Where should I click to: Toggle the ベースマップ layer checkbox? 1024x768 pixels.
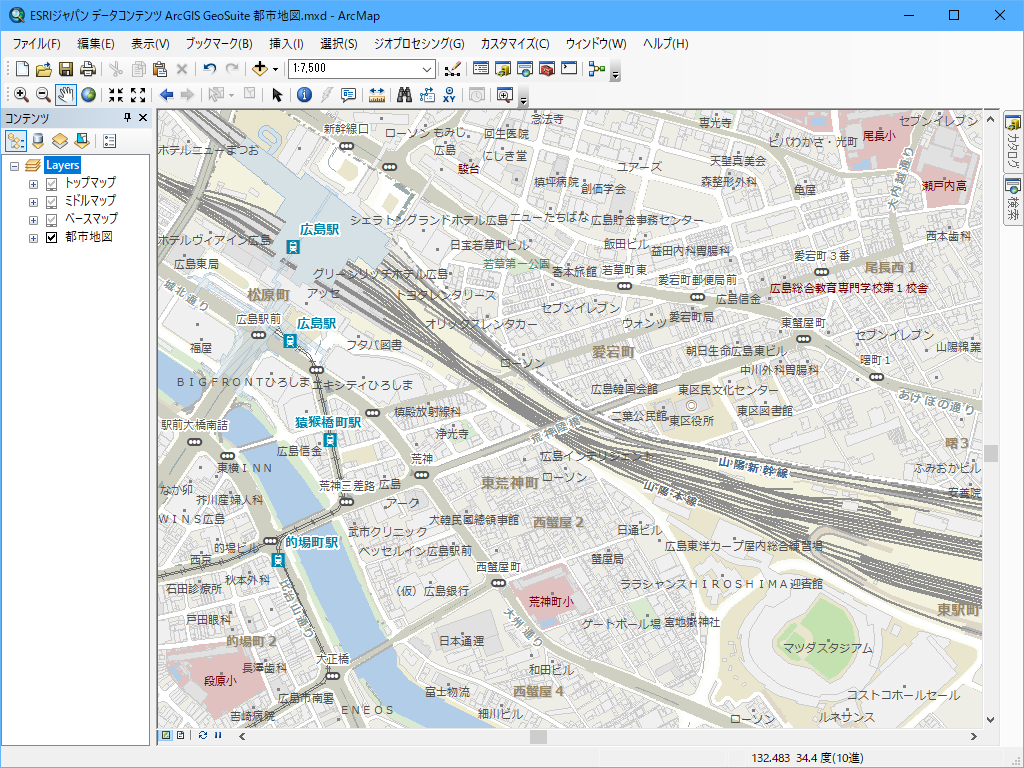pos(52,220)
